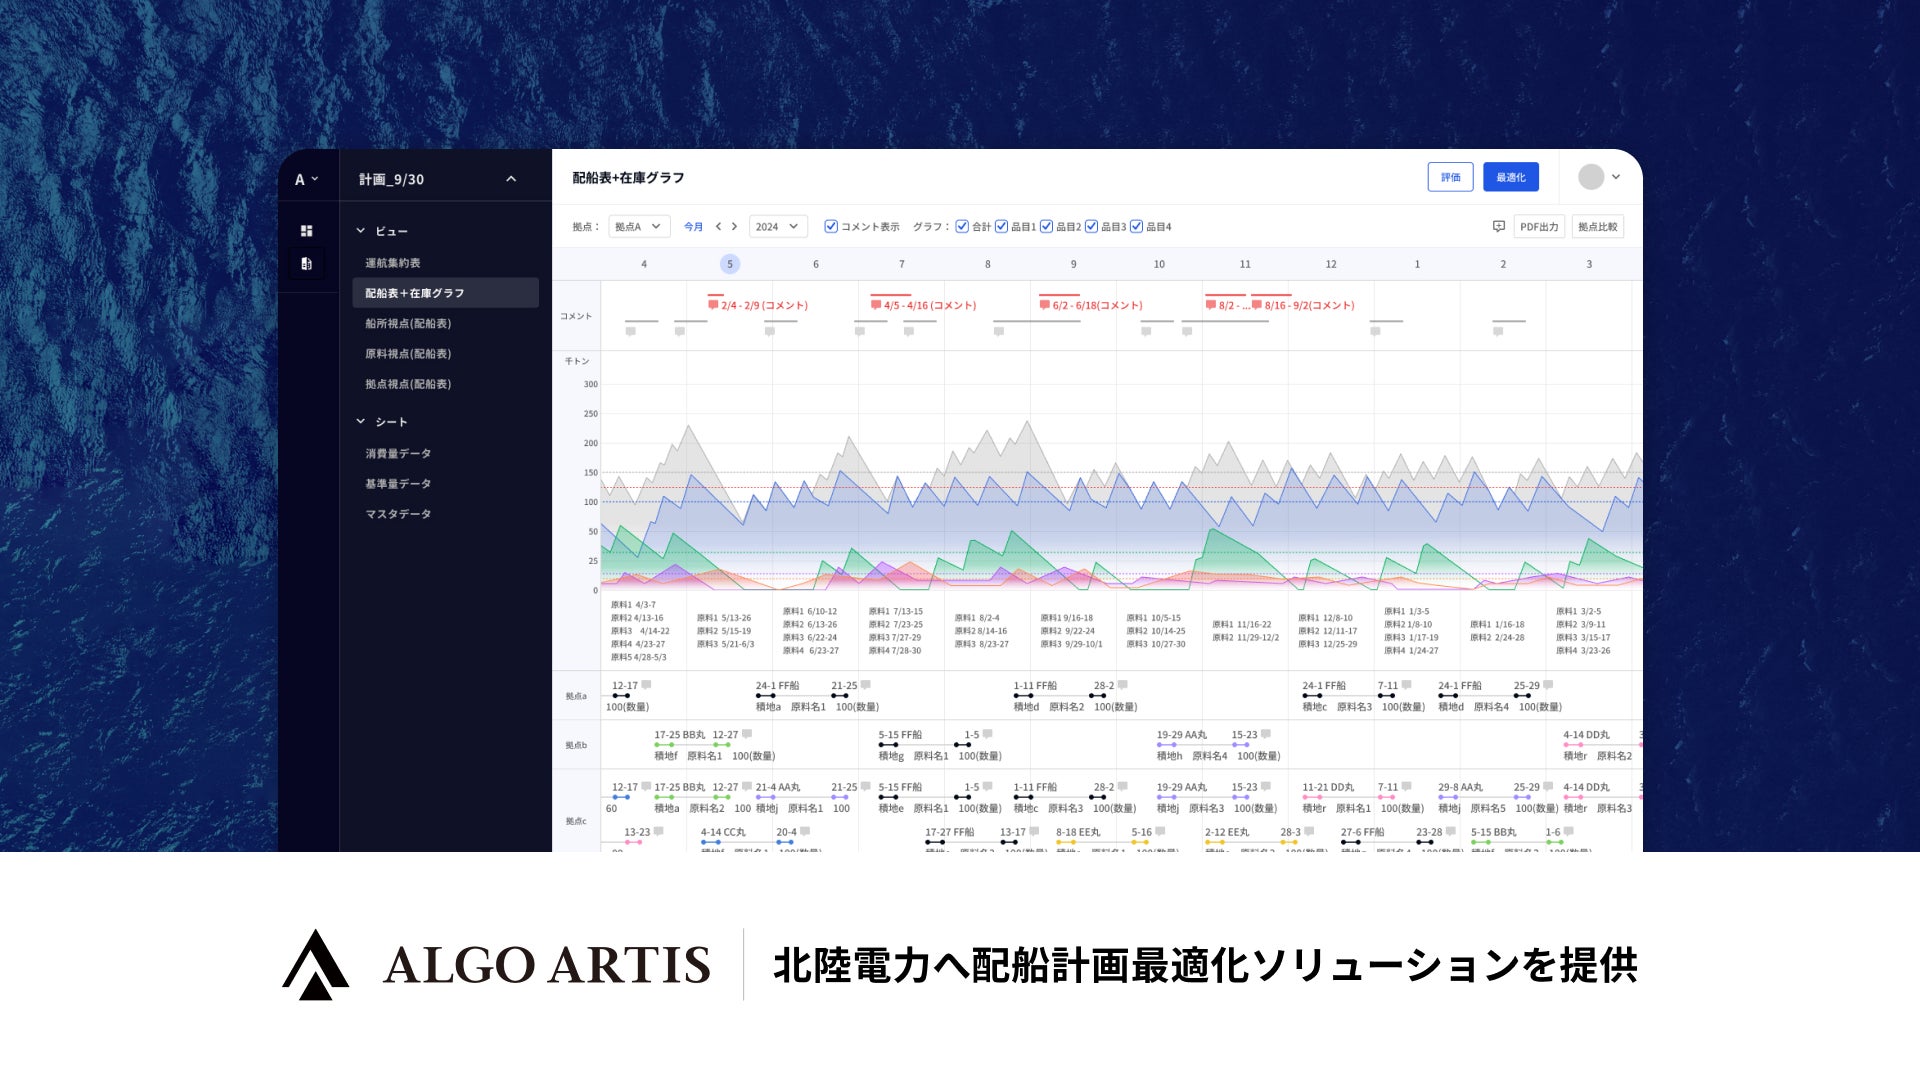Click the PDF出力 button
The image size is (1920, 1080).
[x=1539, y=227]
